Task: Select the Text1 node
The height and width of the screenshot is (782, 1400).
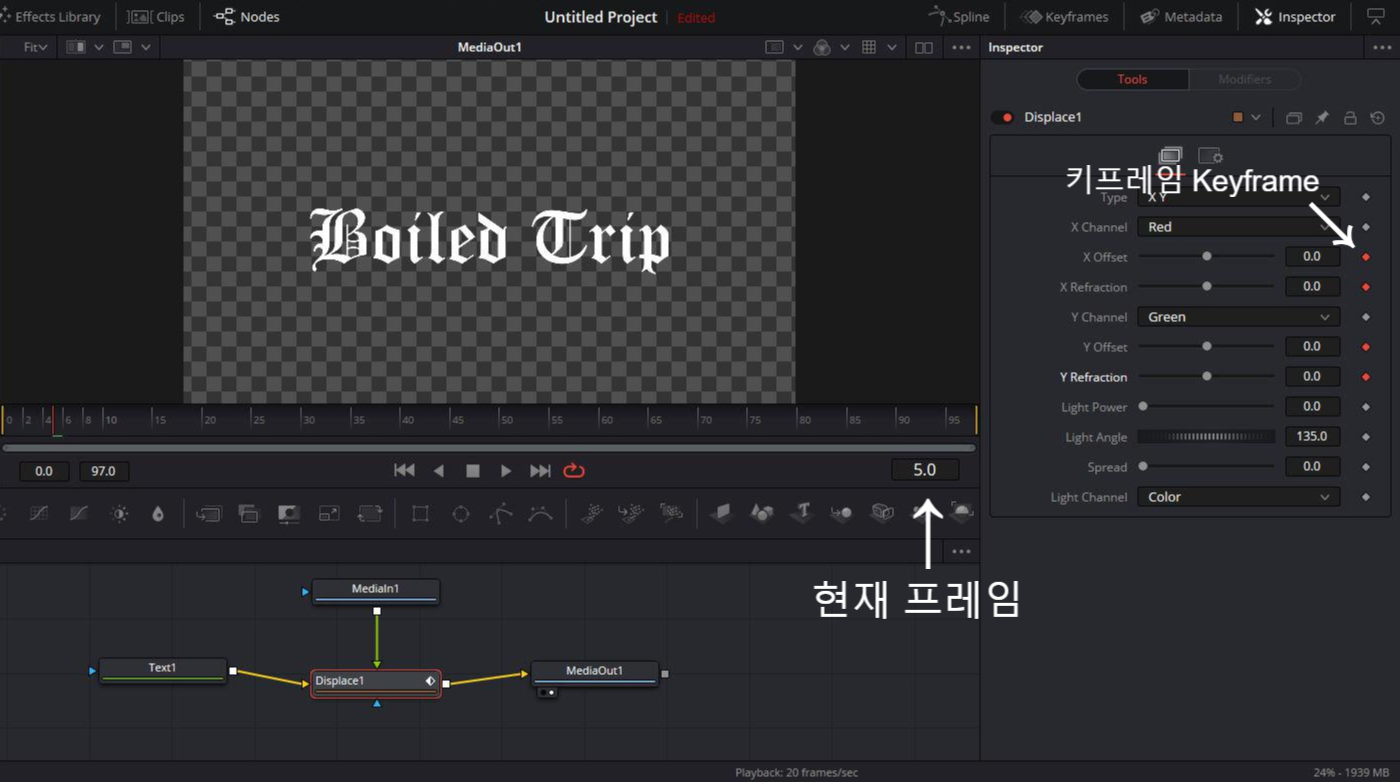Action: pos(162,670)
